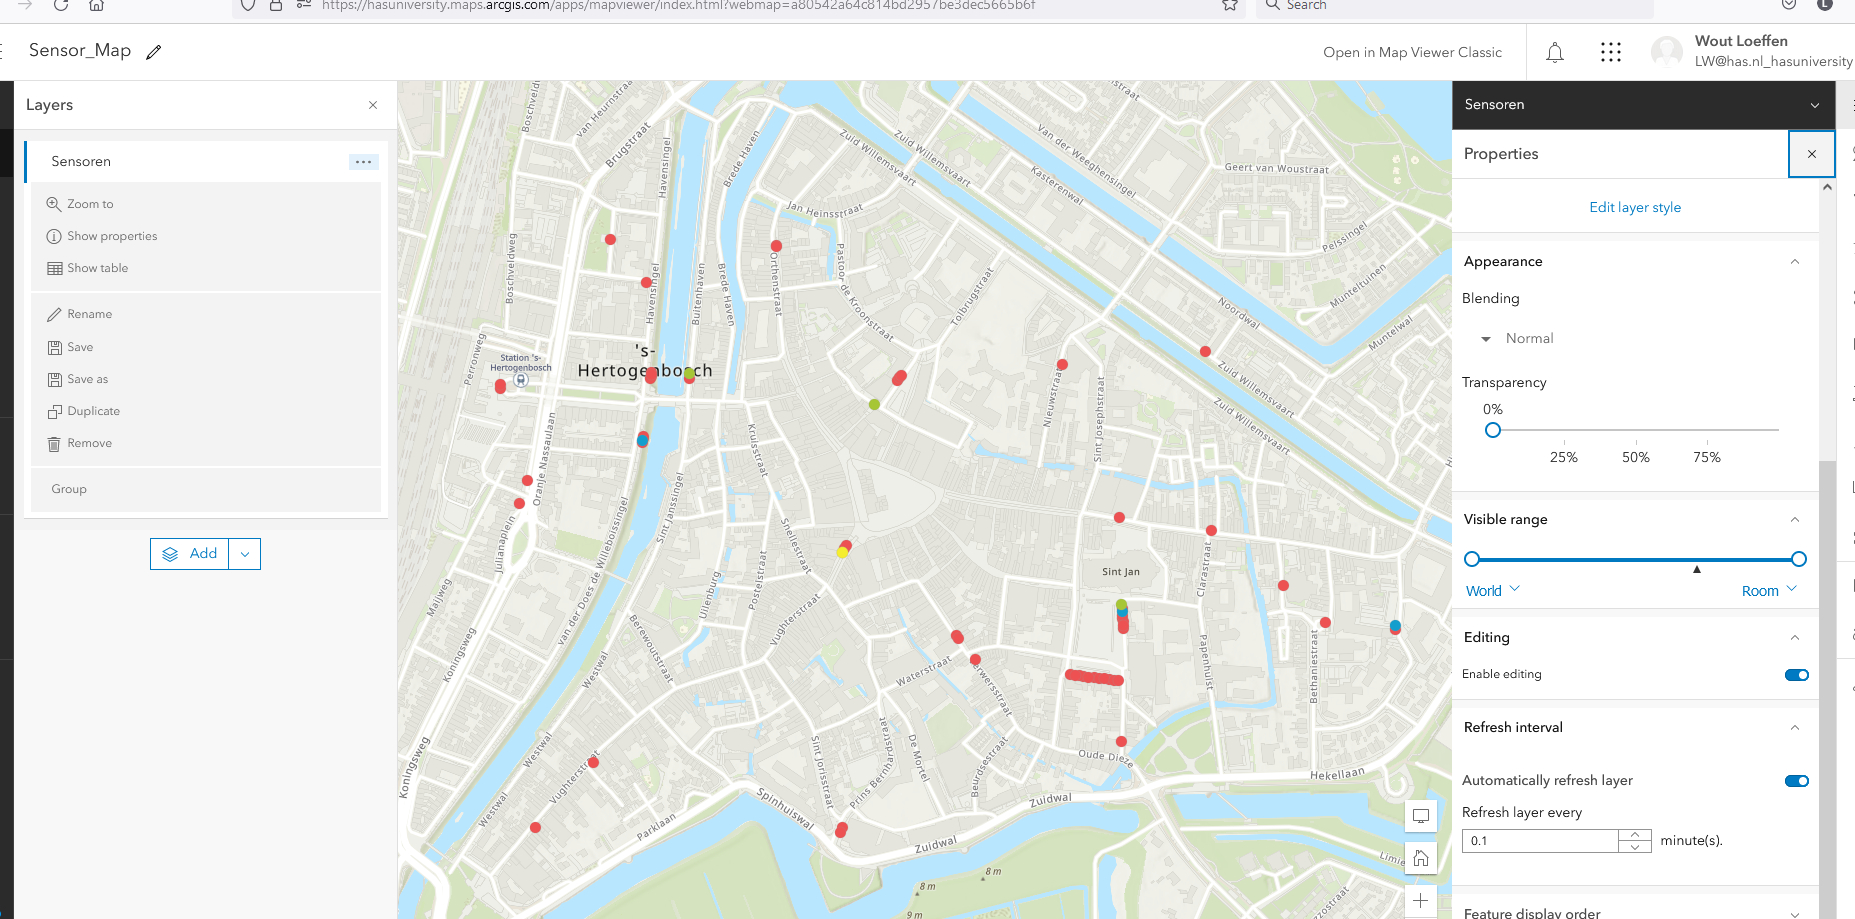Close the Layers panel

click(373, 105)
